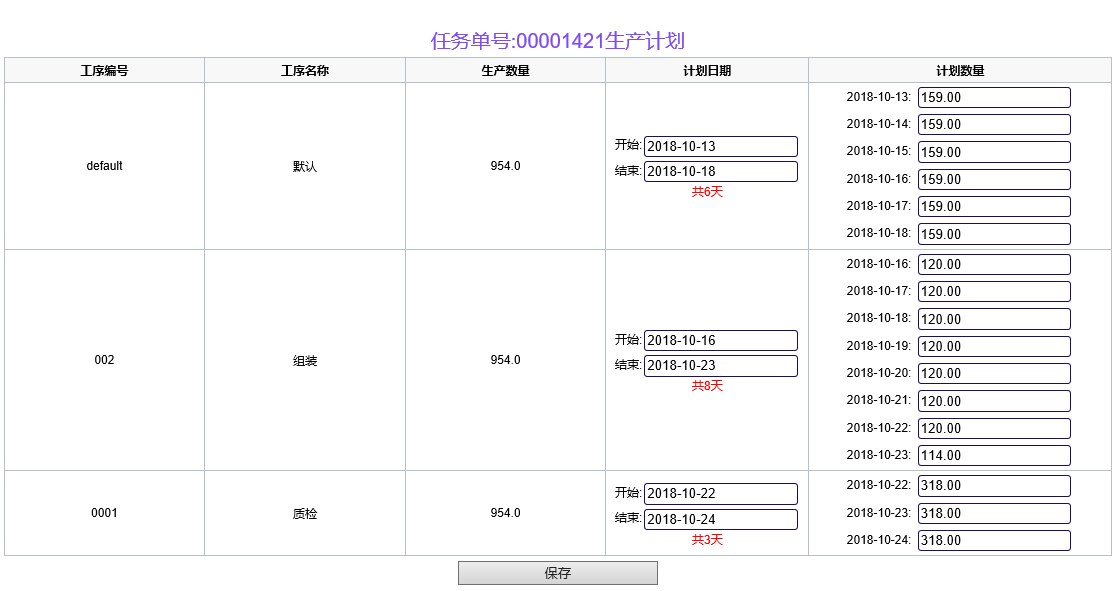This screenshot has height=591, width=1116.
Task: Select the 结束 date field showing 2018-10-24
Action: pos(720,519)
